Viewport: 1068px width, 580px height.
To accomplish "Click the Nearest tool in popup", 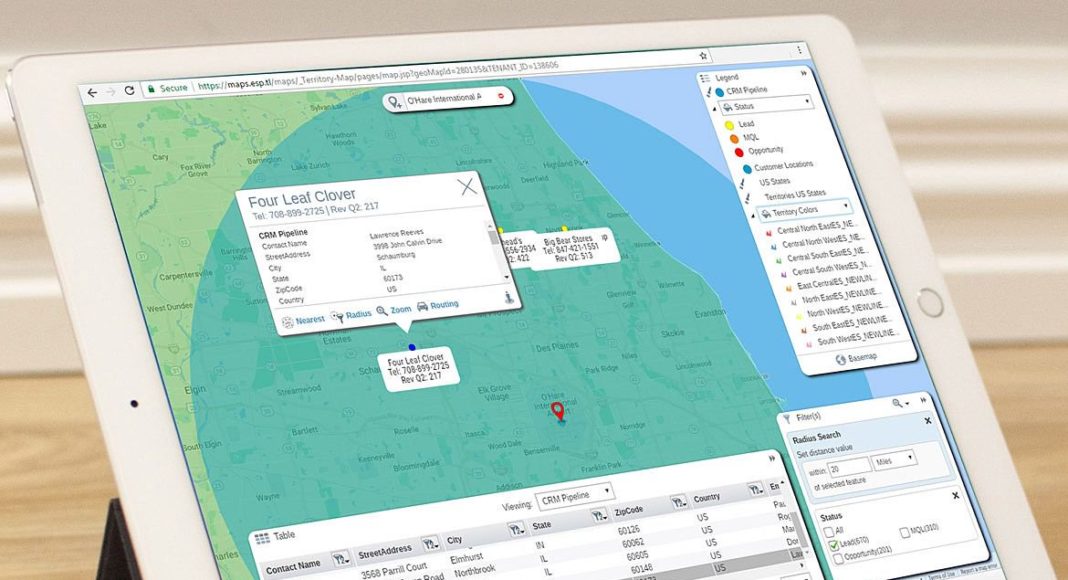I will click(x=304, y=321).
